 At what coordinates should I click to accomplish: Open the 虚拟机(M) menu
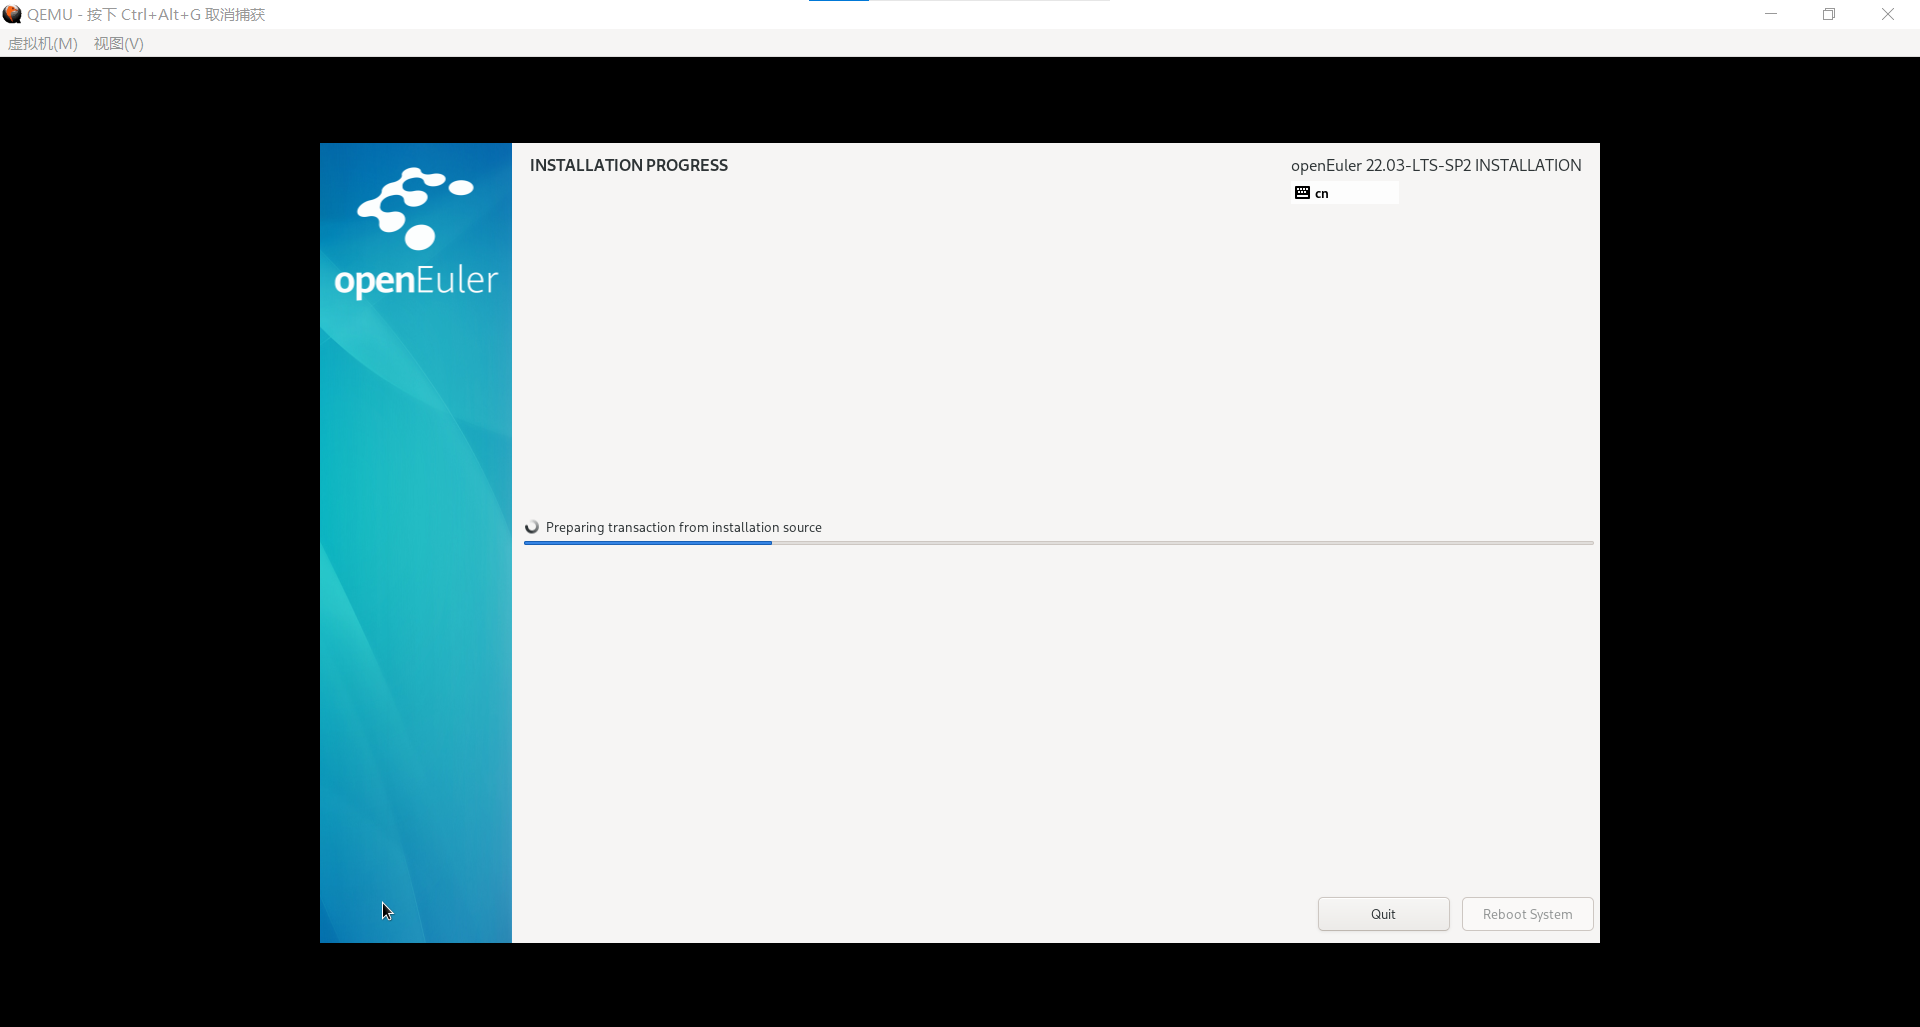[x=43, y=43]
